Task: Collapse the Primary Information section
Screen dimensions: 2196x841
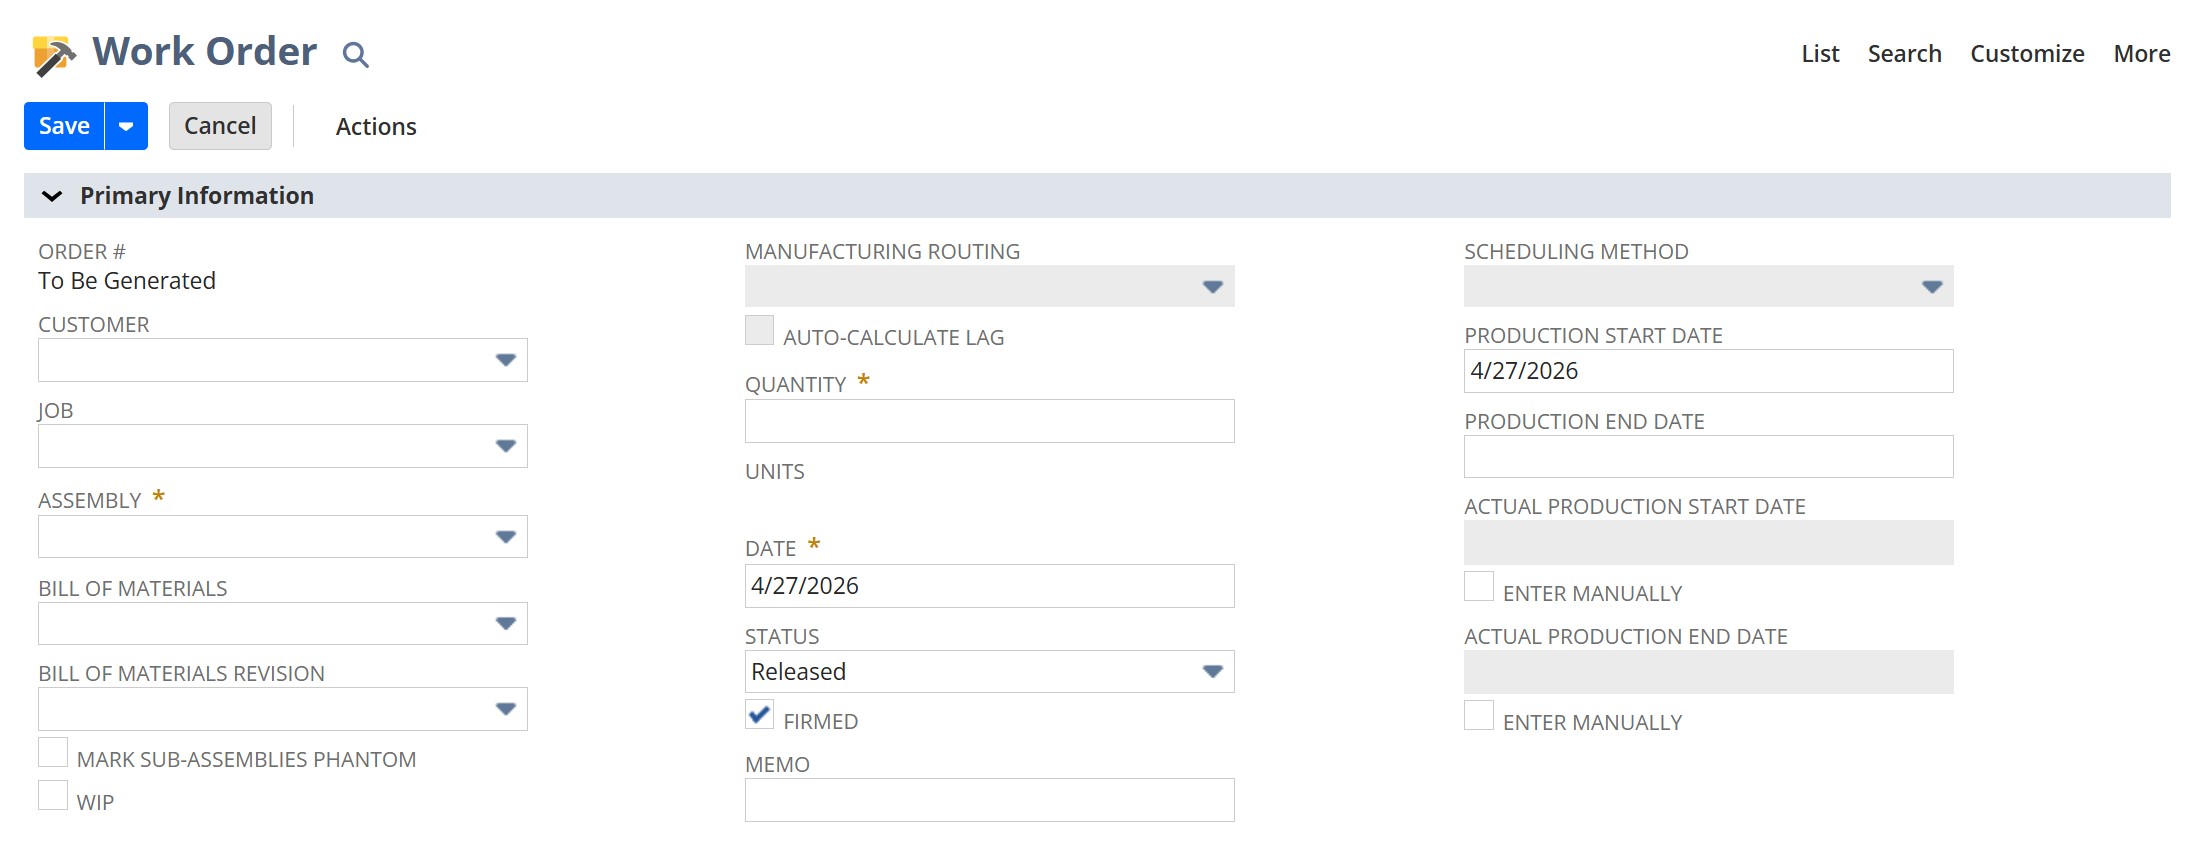Action: pyautogui.click(x=51, y=195)
